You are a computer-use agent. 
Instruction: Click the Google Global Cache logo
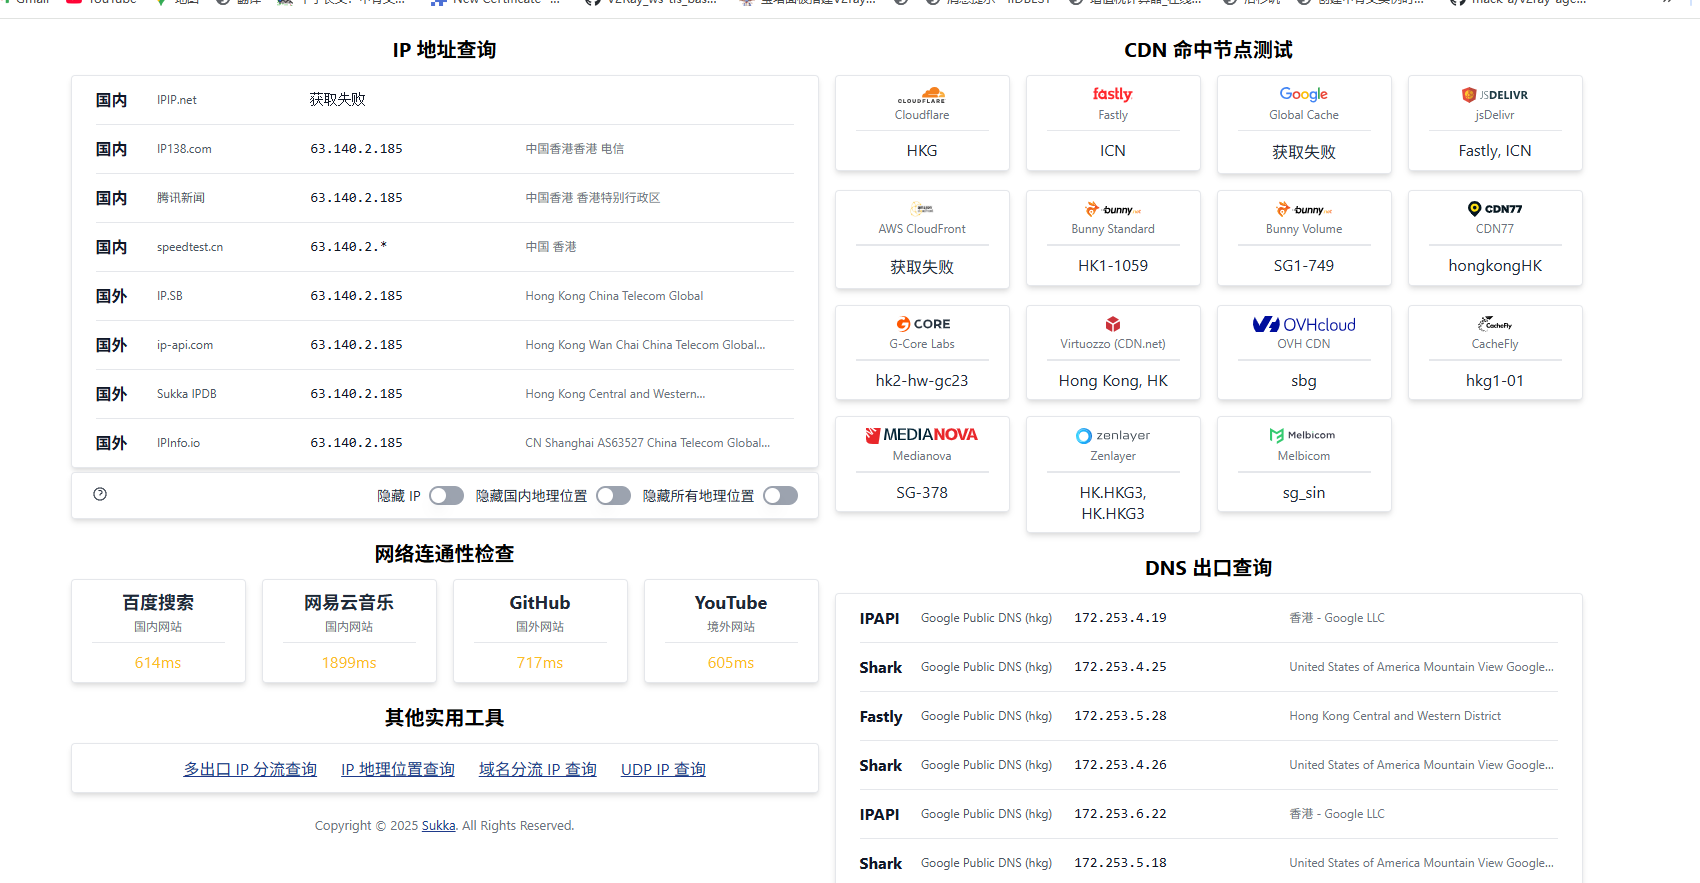(x=1303, y=94)
